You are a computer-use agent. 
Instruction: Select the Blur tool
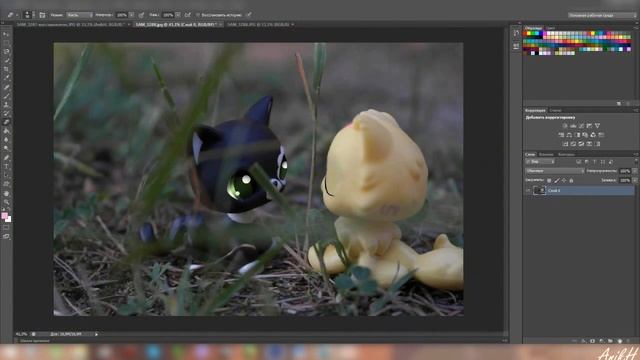pos(6,140)
